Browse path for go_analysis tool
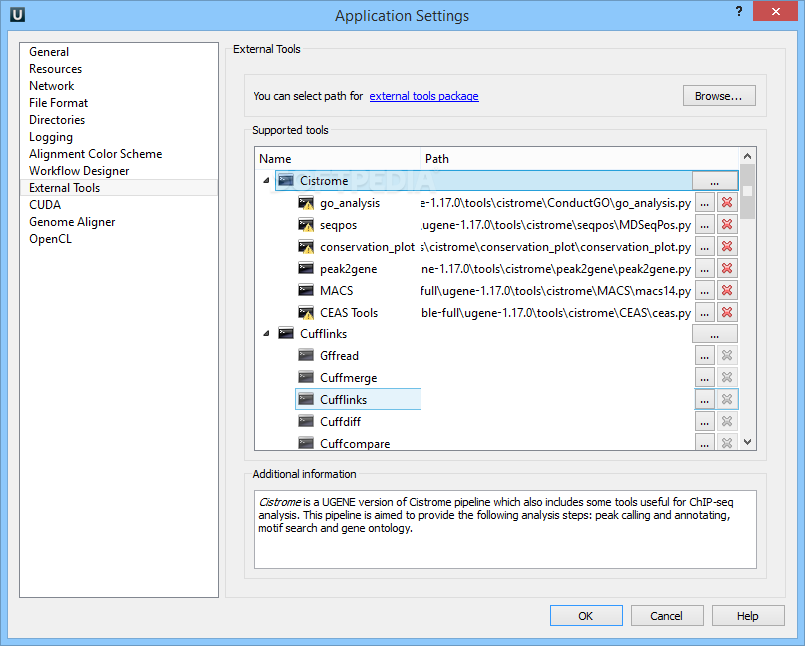 coord(704,203)
